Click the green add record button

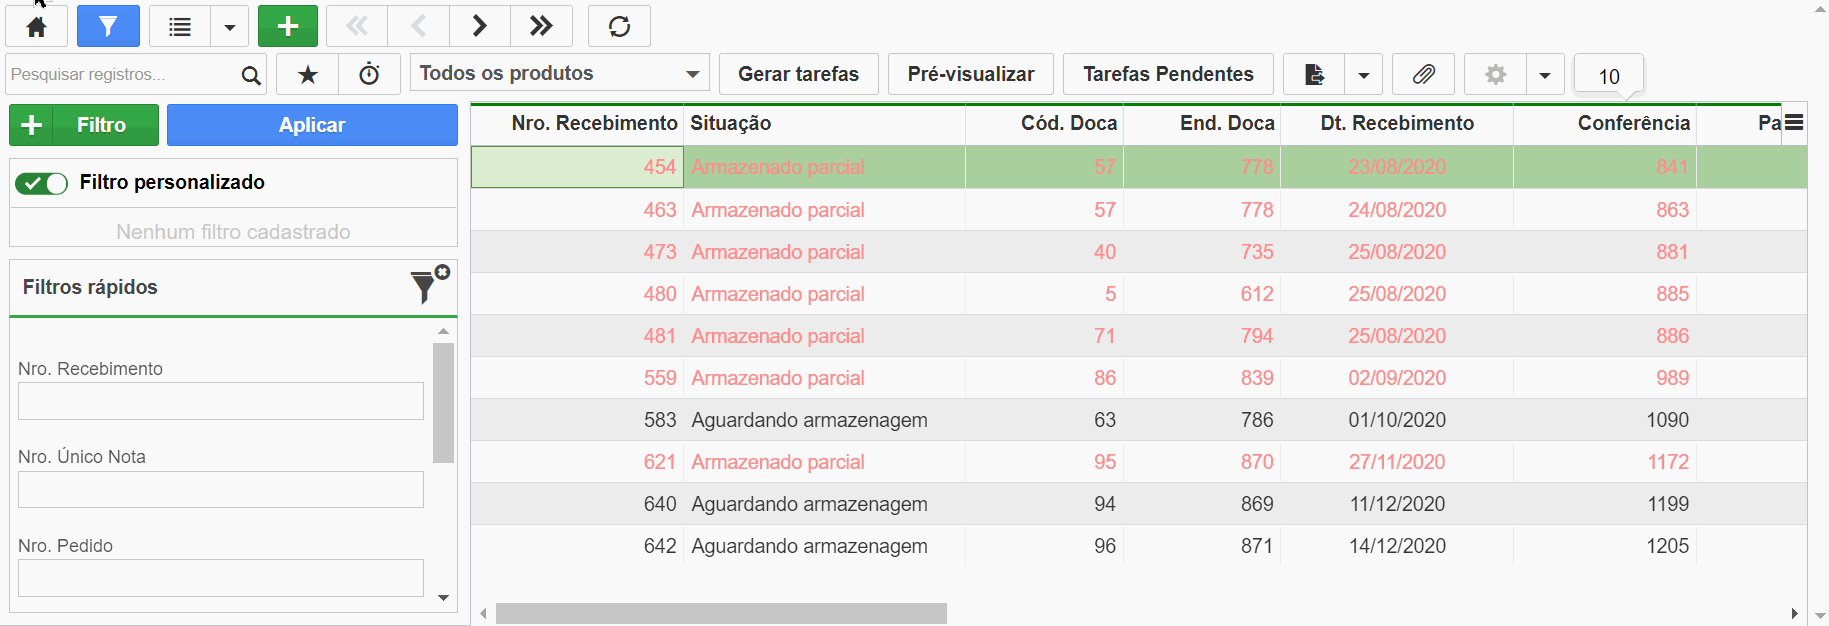pyautogui.click(x=288, y=26)
